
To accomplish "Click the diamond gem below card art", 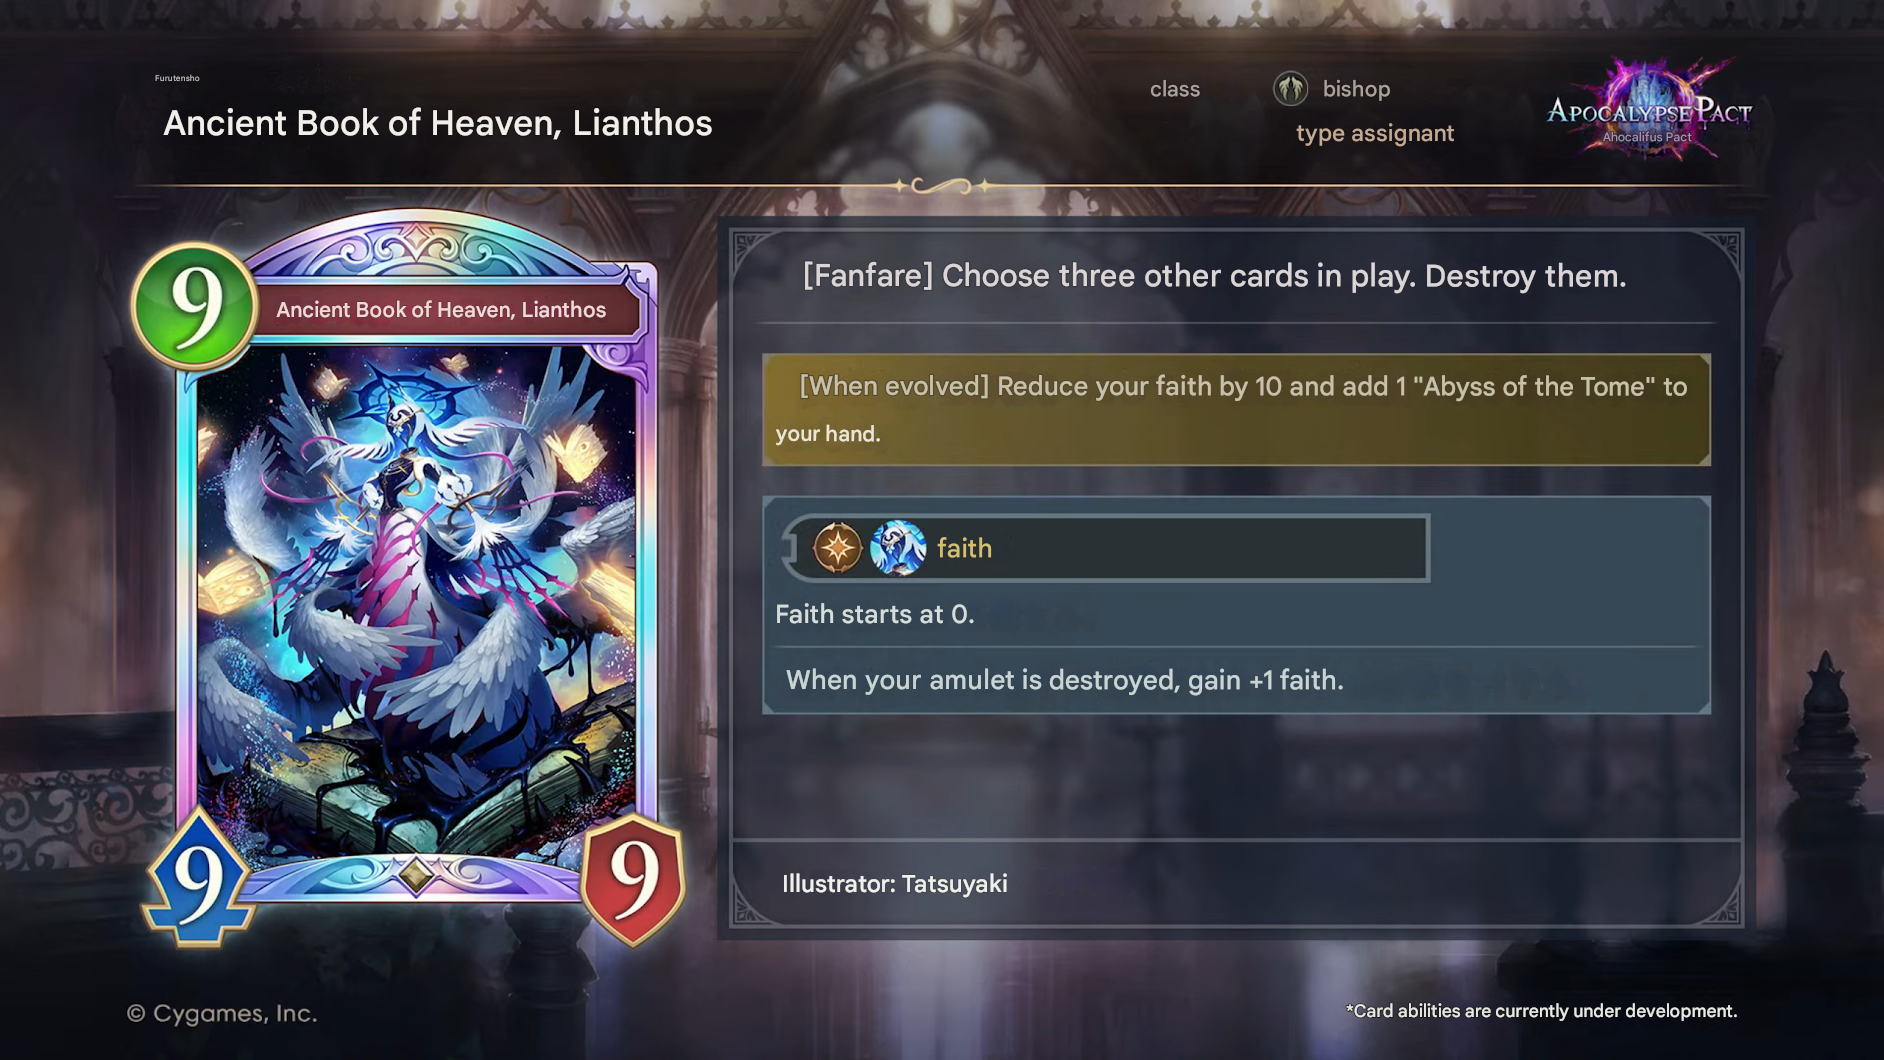I will [x=416, y=874].
